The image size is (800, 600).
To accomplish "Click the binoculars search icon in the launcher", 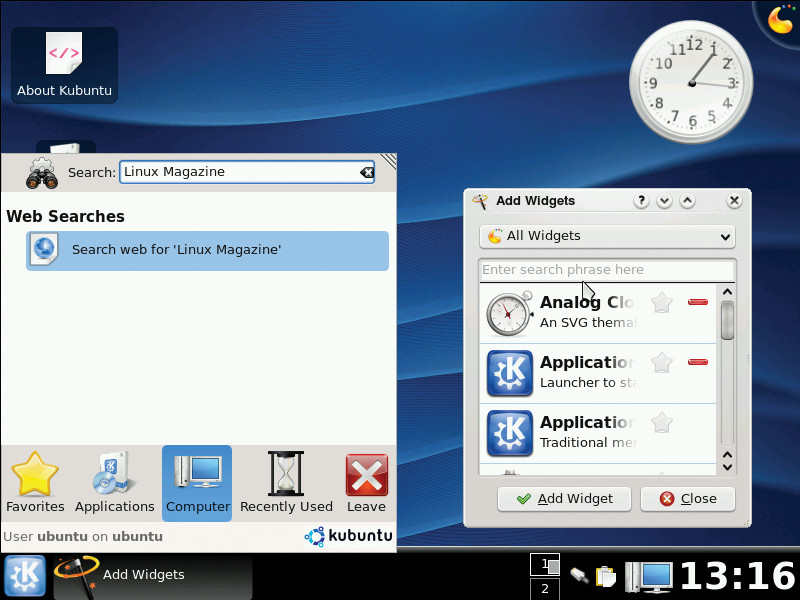I will (x=42, y=173).
